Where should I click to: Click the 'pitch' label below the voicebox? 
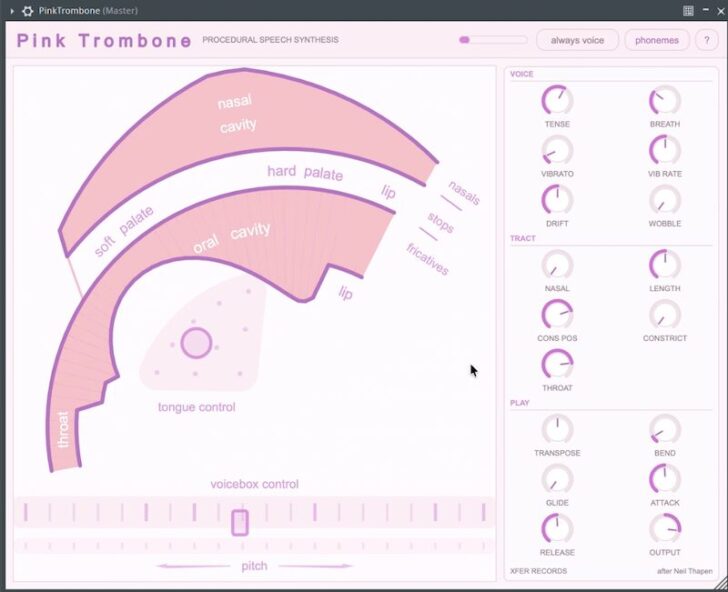[x=254, y=566]
